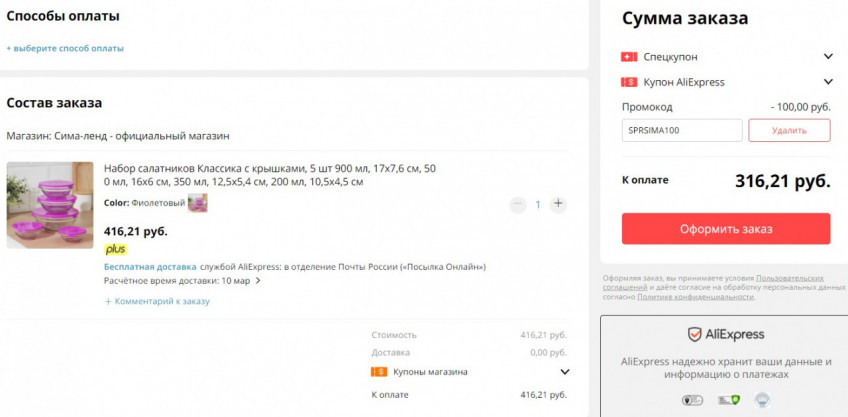Click the Купон AliExpress coupon icon
Viewport: 848px width, 417px height.
[x=629, y=82]
